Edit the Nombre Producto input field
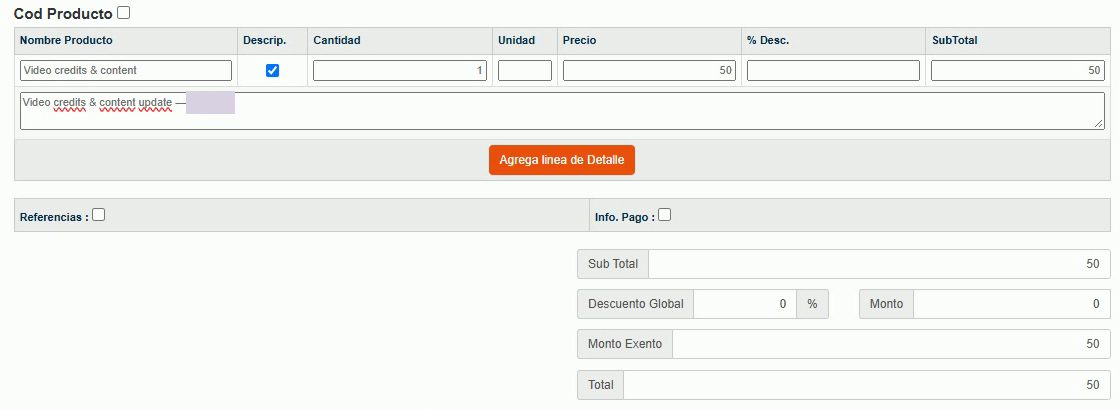The image size is (1120, 410). 126,71
